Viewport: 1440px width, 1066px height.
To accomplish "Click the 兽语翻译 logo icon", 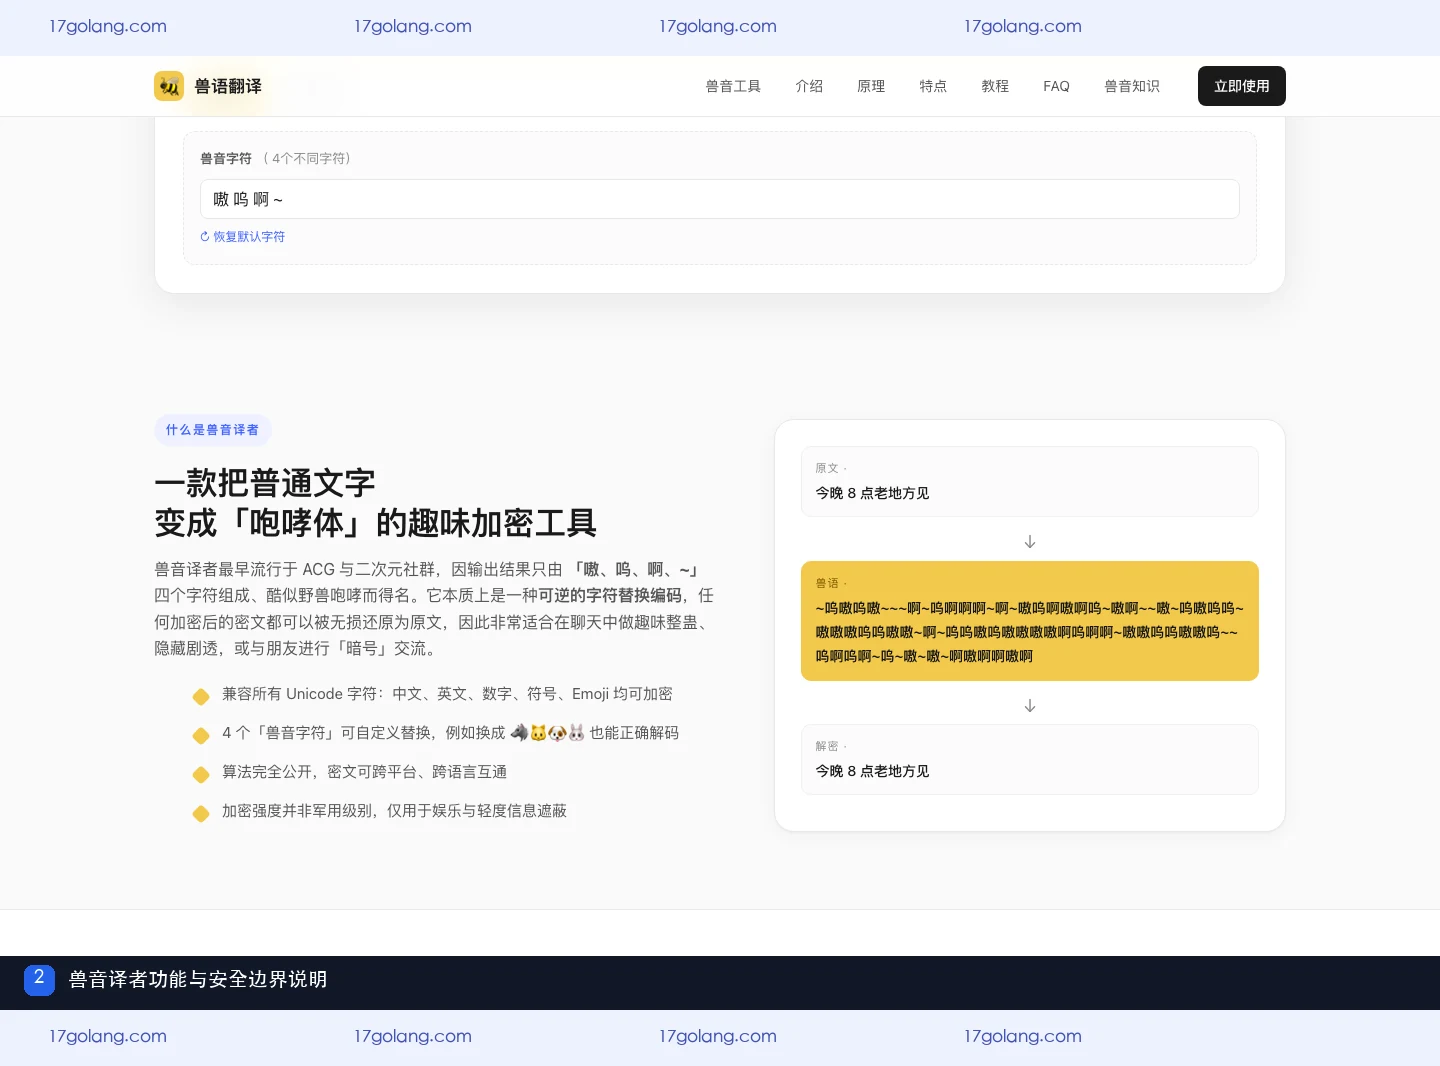I will point(169,86).
